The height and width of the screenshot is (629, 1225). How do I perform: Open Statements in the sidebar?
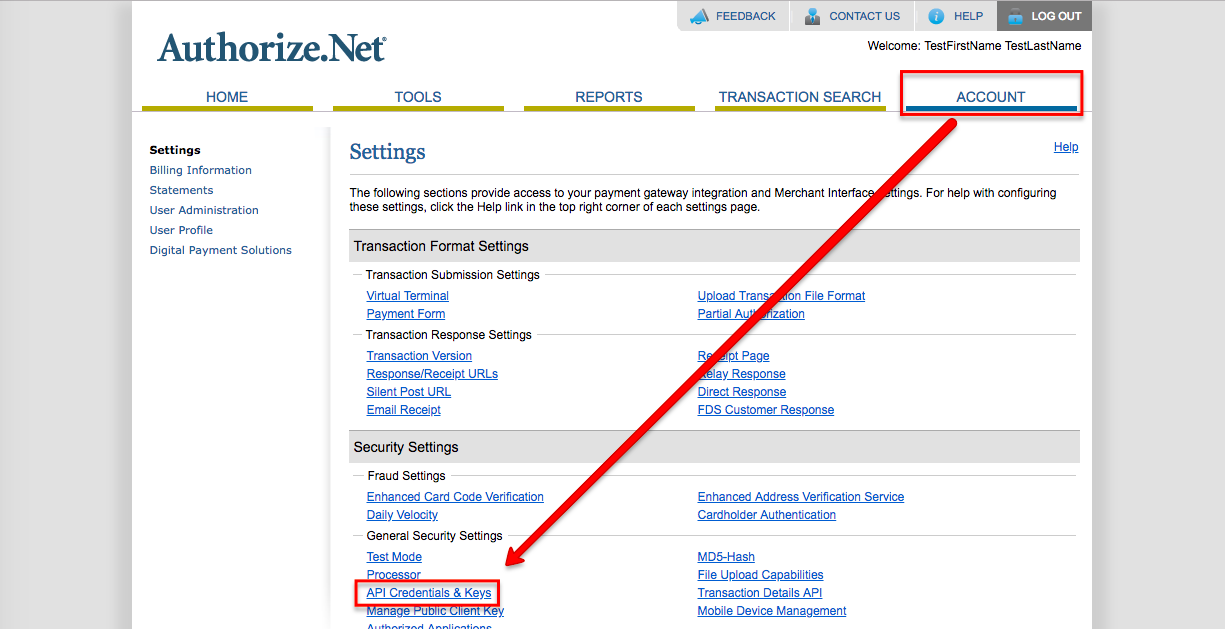click(x=181, y=190)
